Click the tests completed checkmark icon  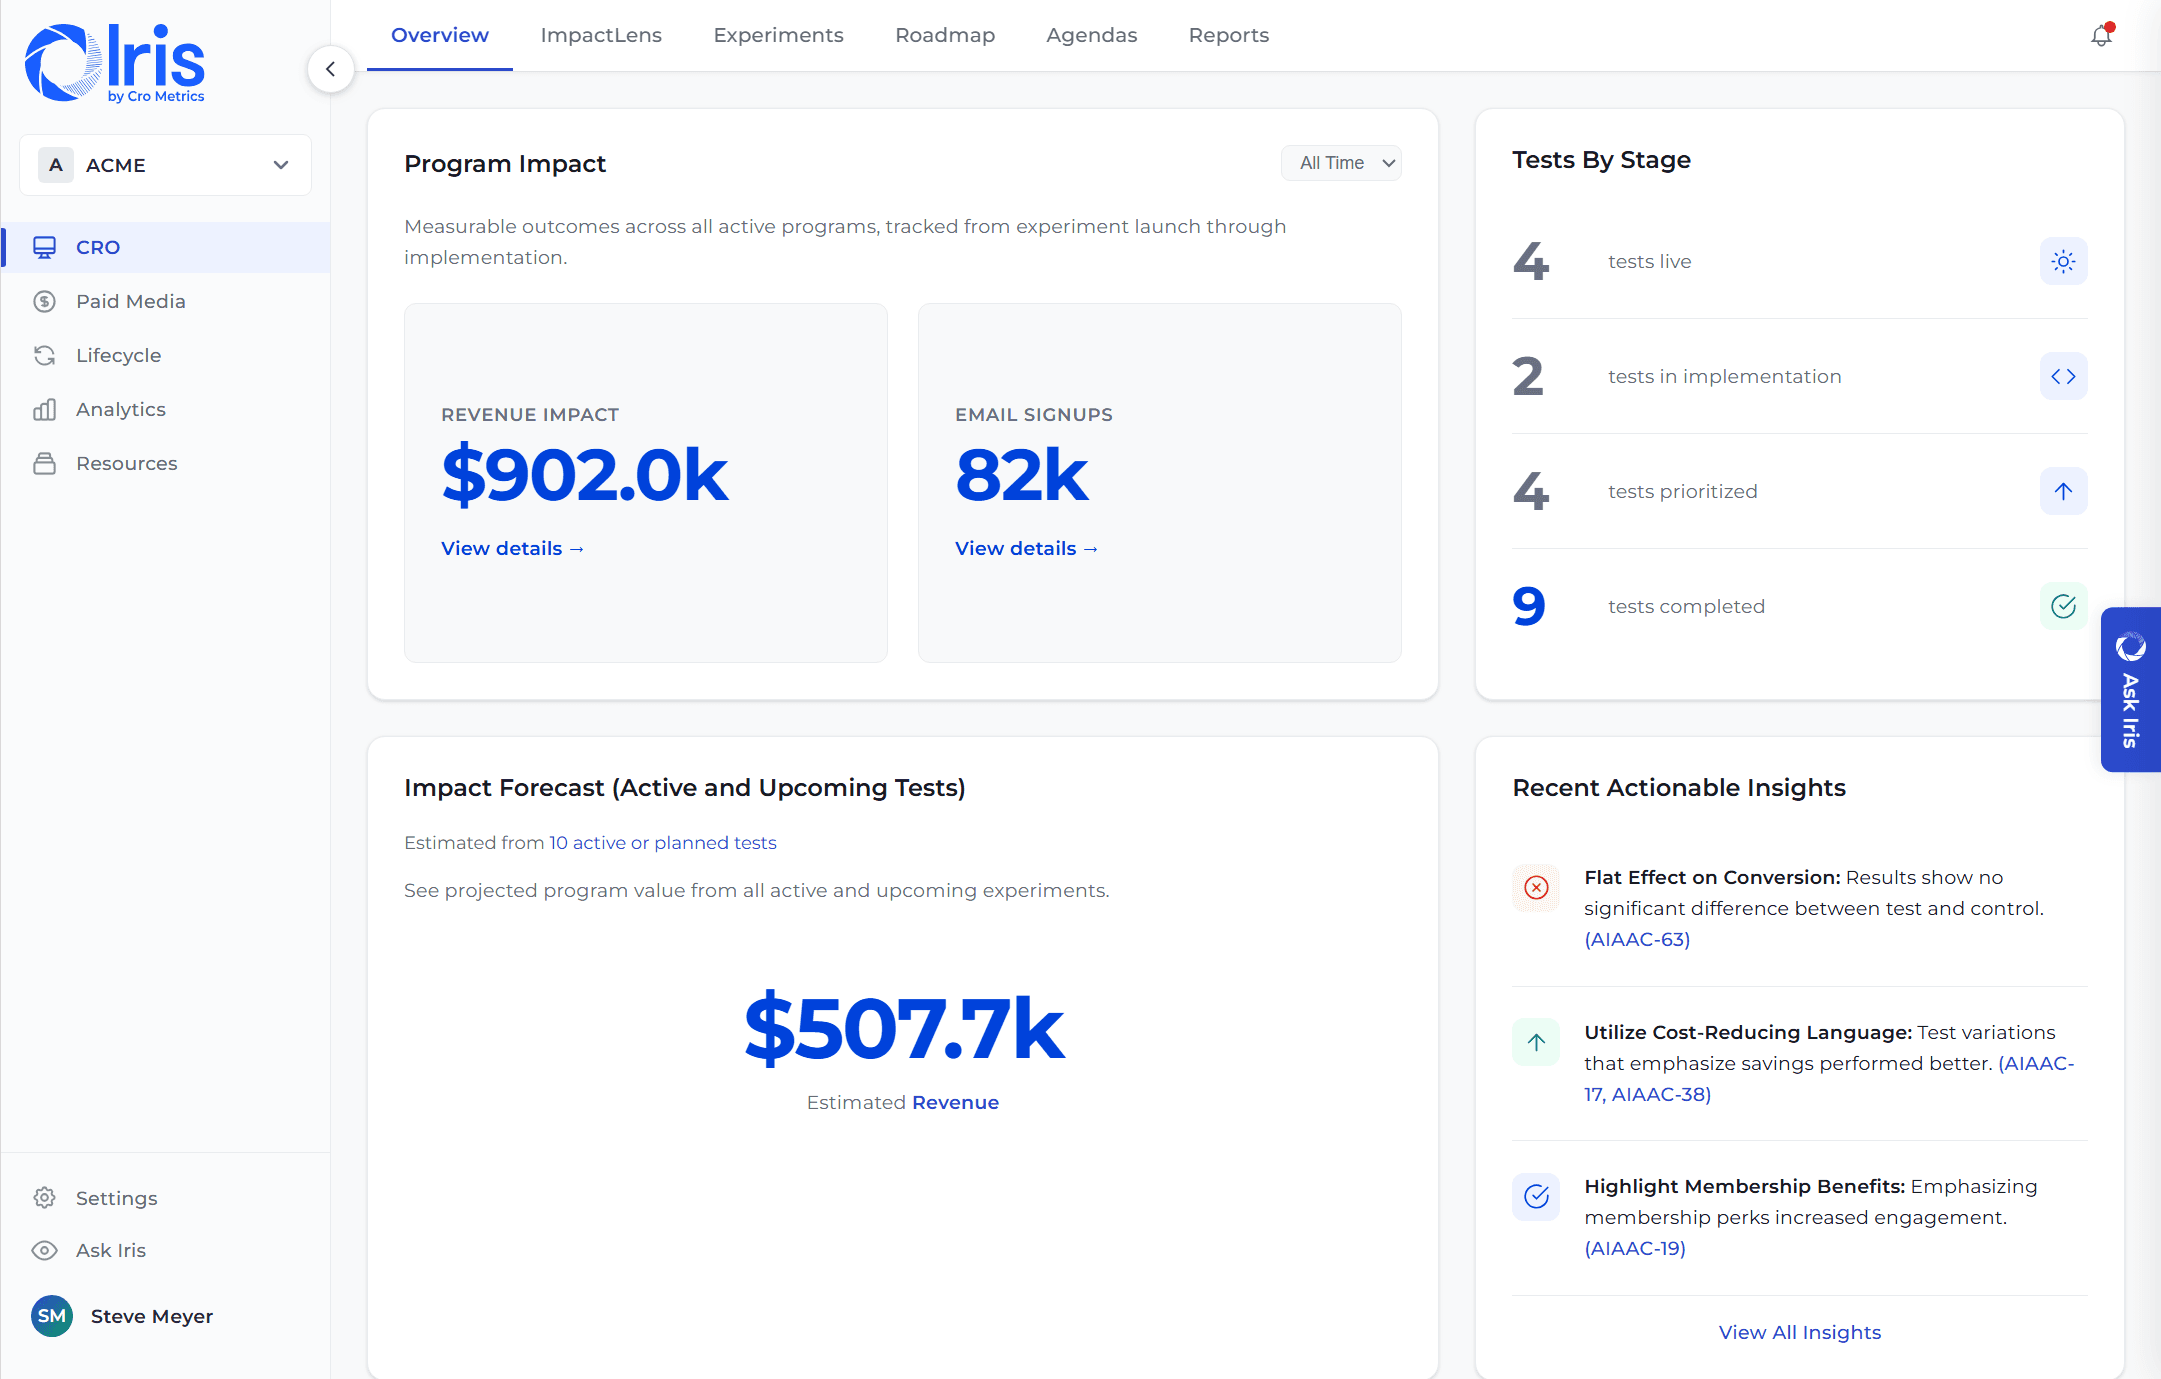click(2062, 605)
